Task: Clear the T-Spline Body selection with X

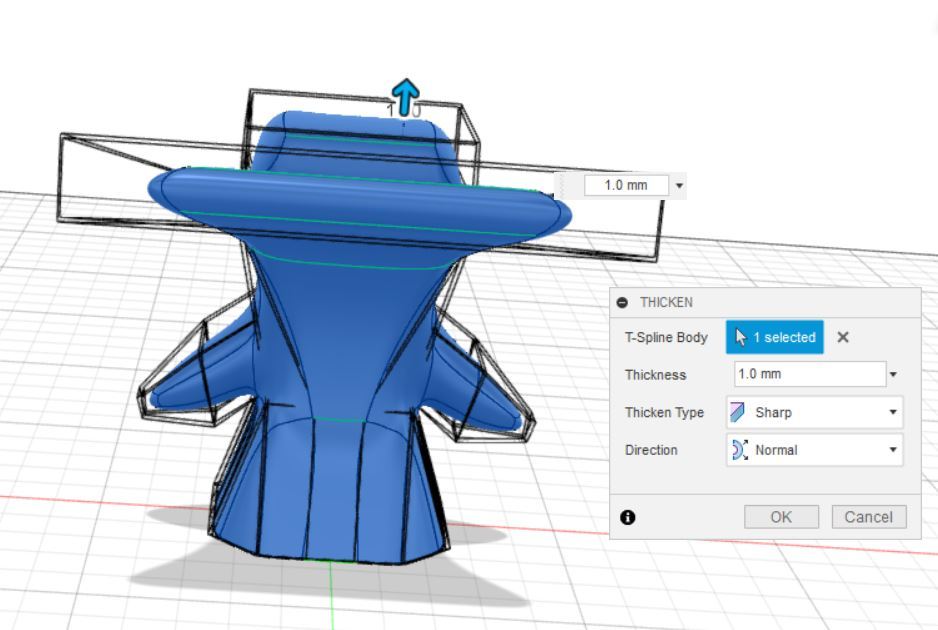Action: pos(843,337)
